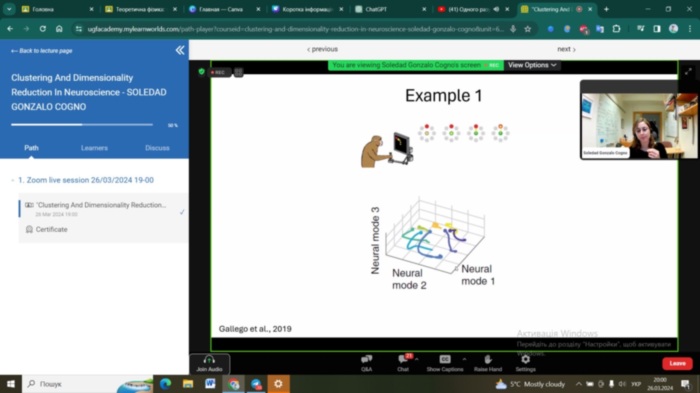The image size is (700, 393).
Task: Go to the next unit link
Action: 566,49
